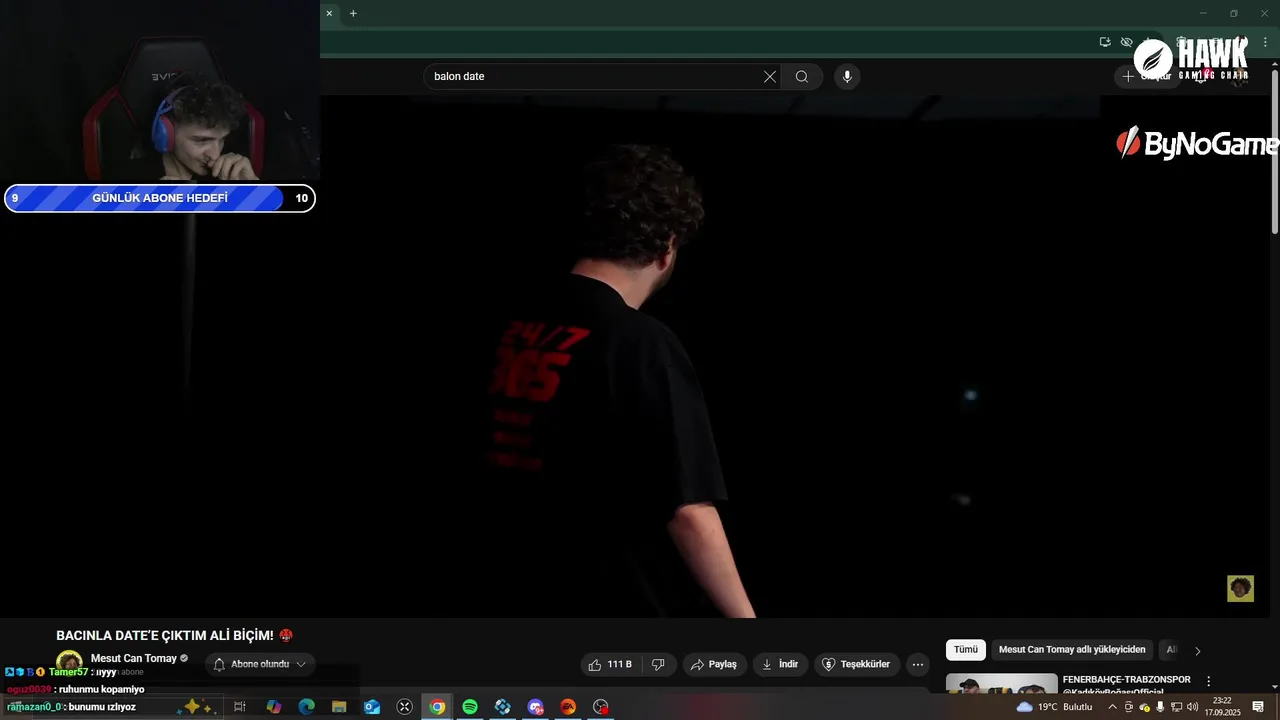Open the EA app from the taskbar

568,707
